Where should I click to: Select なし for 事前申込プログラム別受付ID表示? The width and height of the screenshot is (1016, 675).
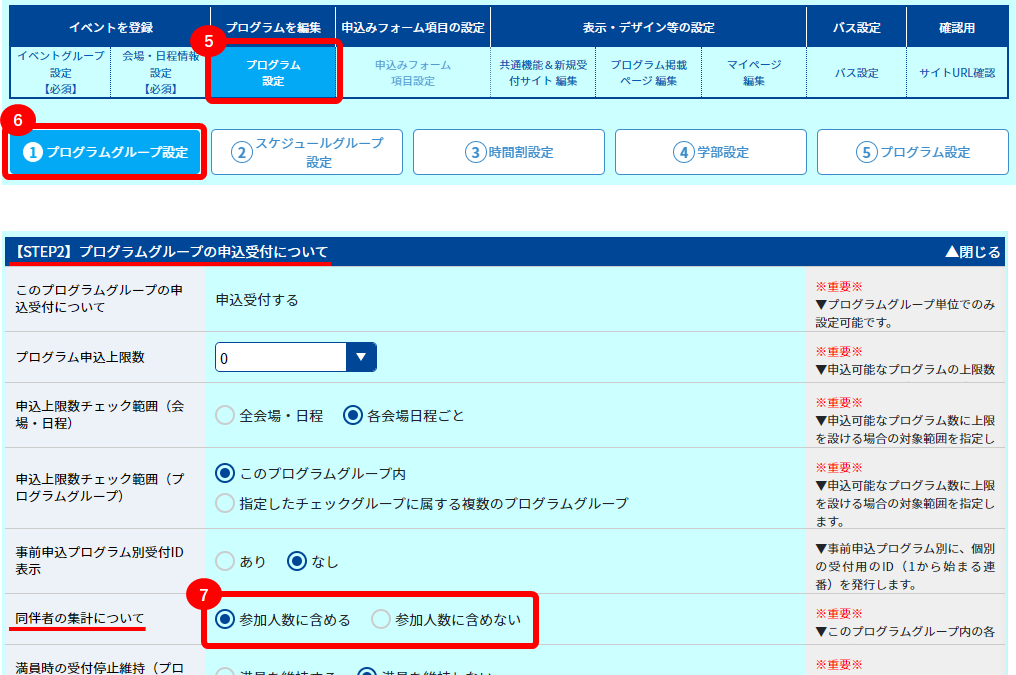pyautogui.click(x=297, y=561)
